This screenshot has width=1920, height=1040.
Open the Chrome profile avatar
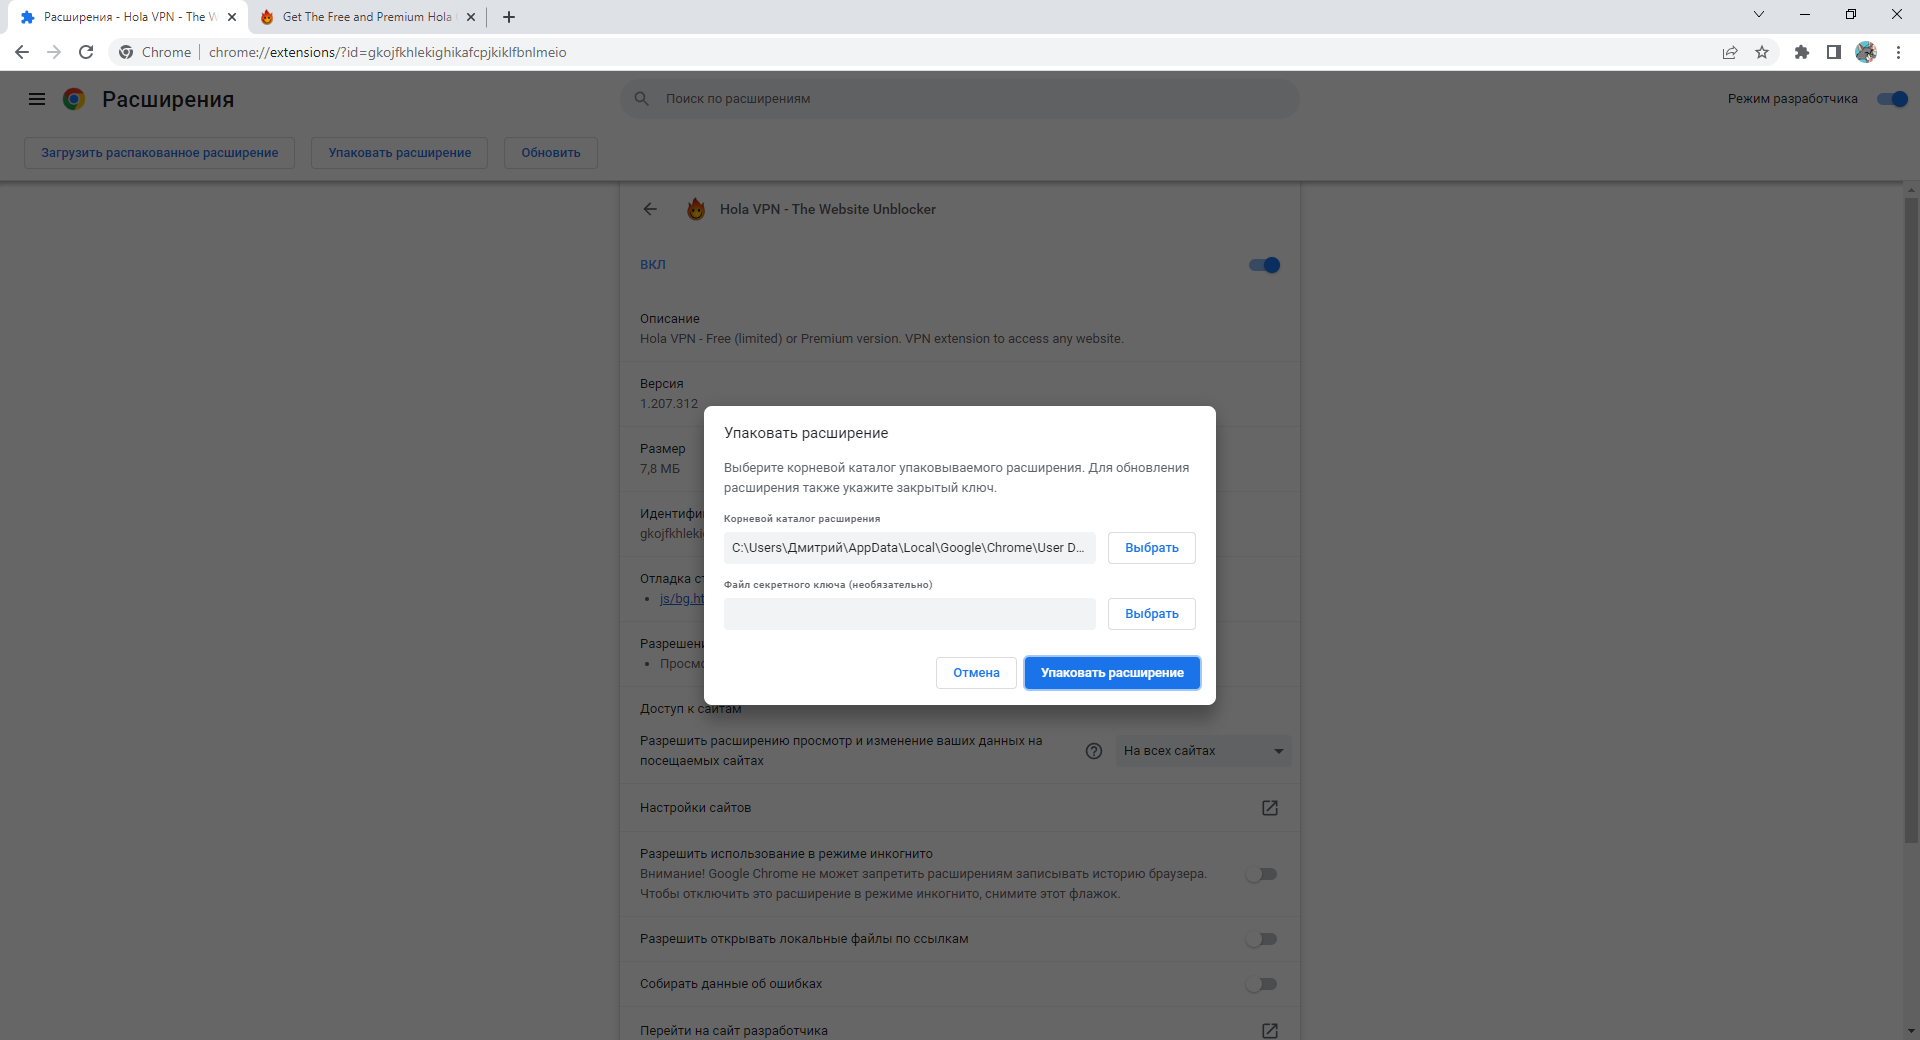[x=1866, y=52]
